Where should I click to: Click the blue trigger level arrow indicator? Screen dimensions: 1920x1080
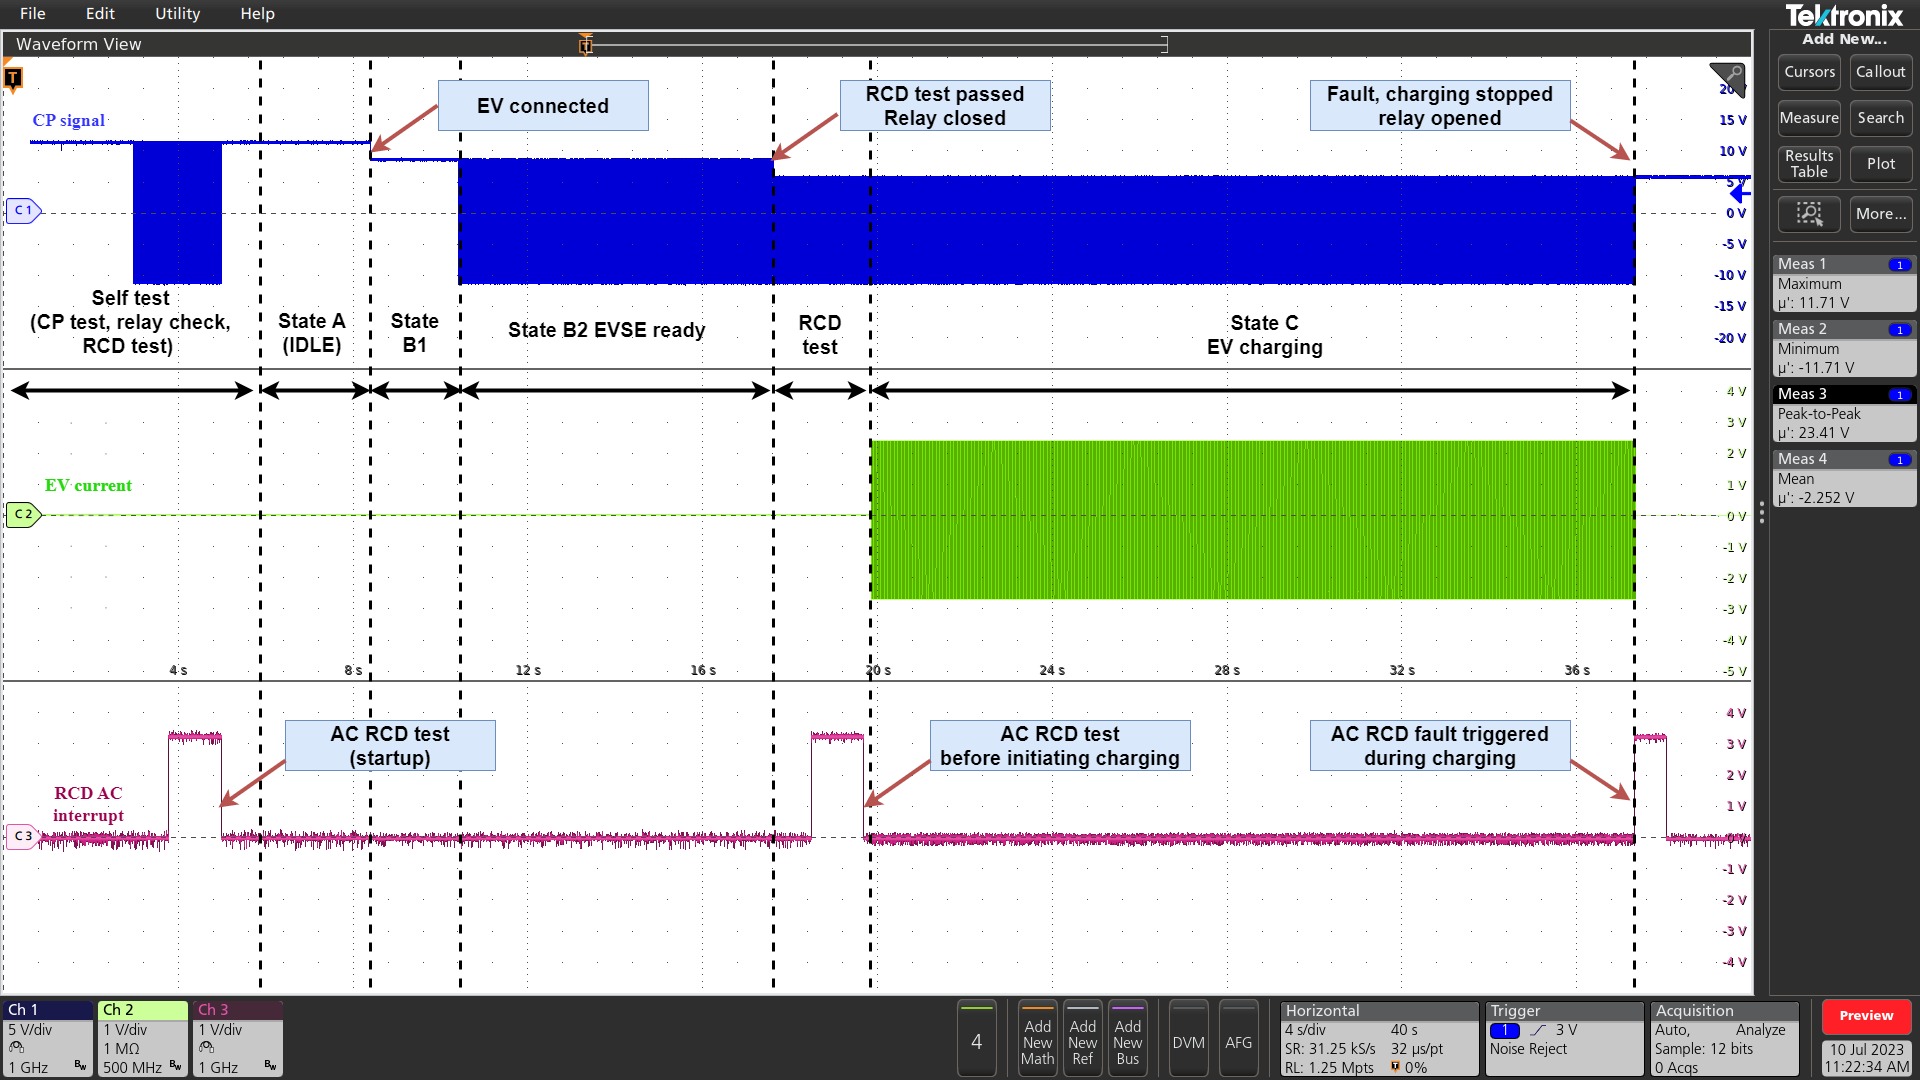1740,192
